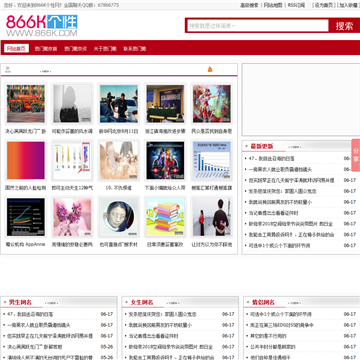Click the red 搜索 search button
360x360 pixels.
pyautogui.click(x=344, y=26)
